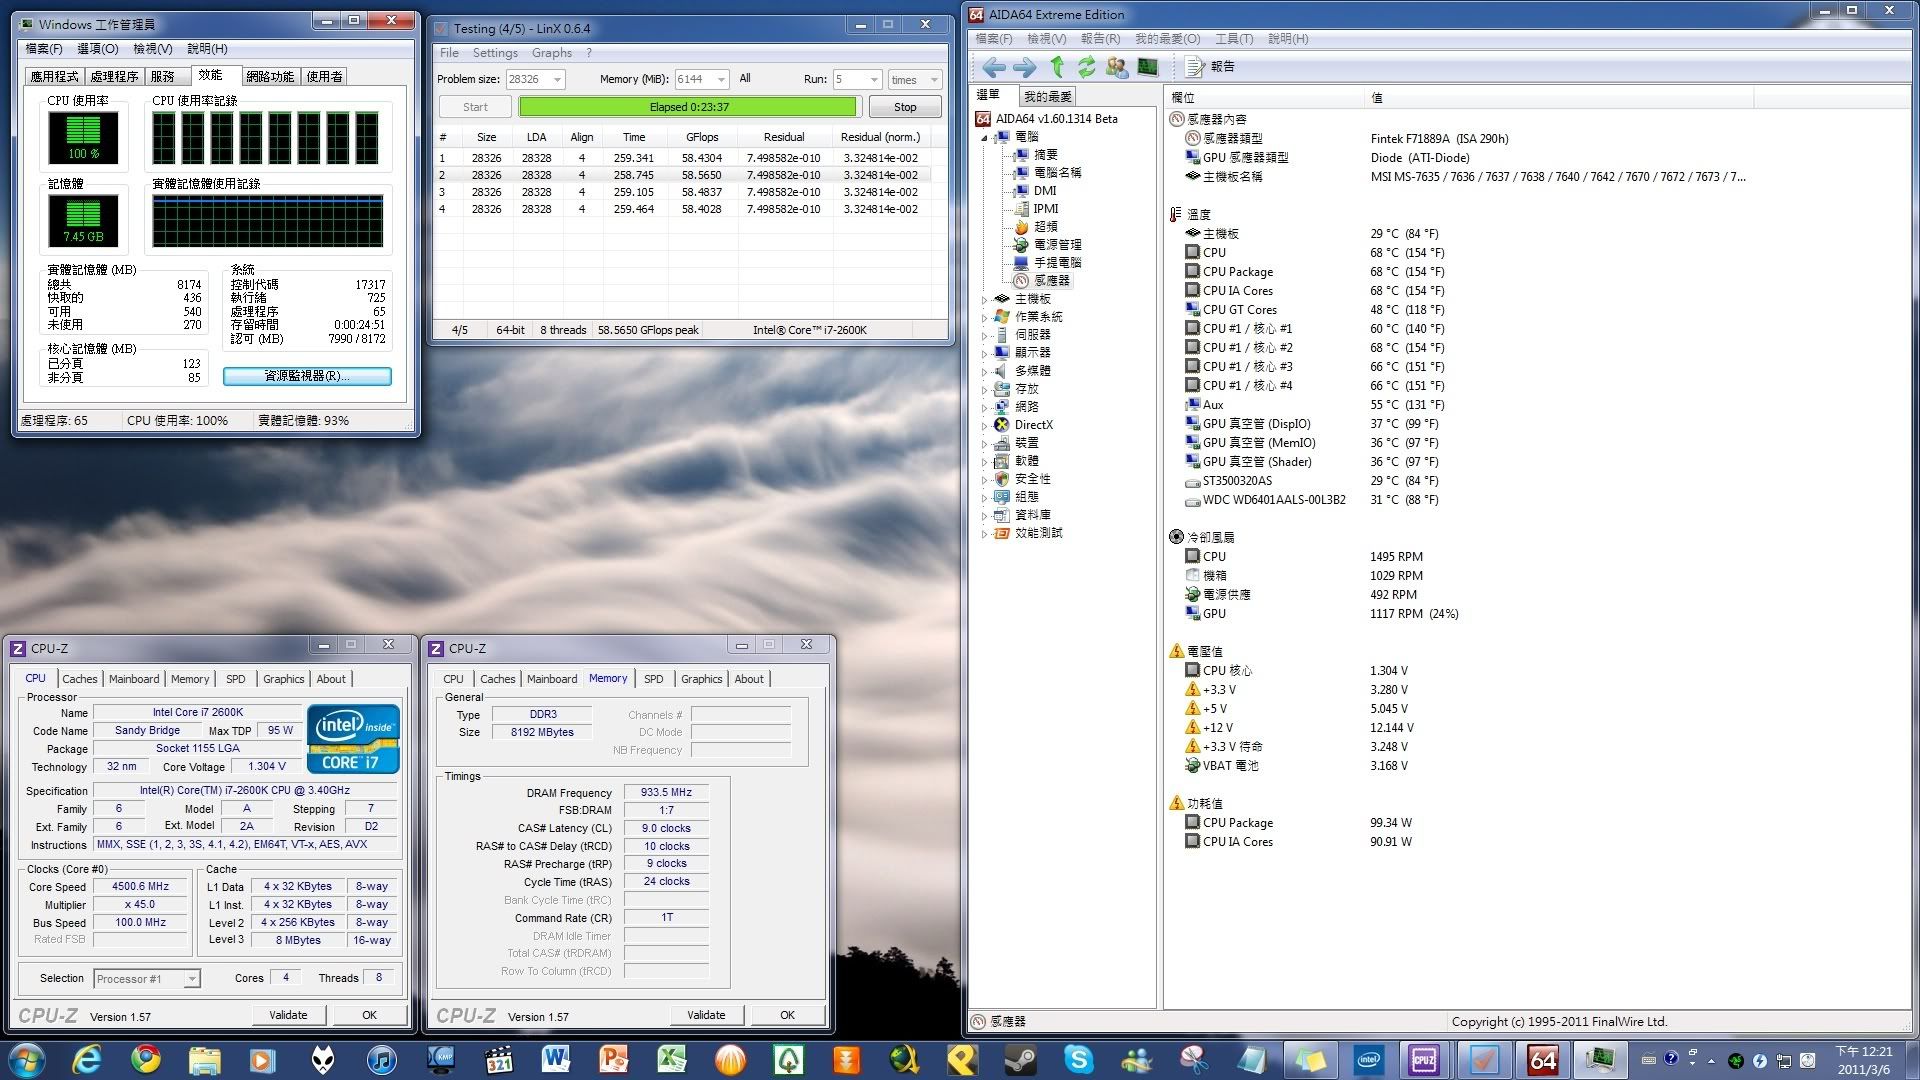Open Graphics tab in right CPU-Z window
The height and width of the screenshot is (1080, 1920).
[702, 679]
